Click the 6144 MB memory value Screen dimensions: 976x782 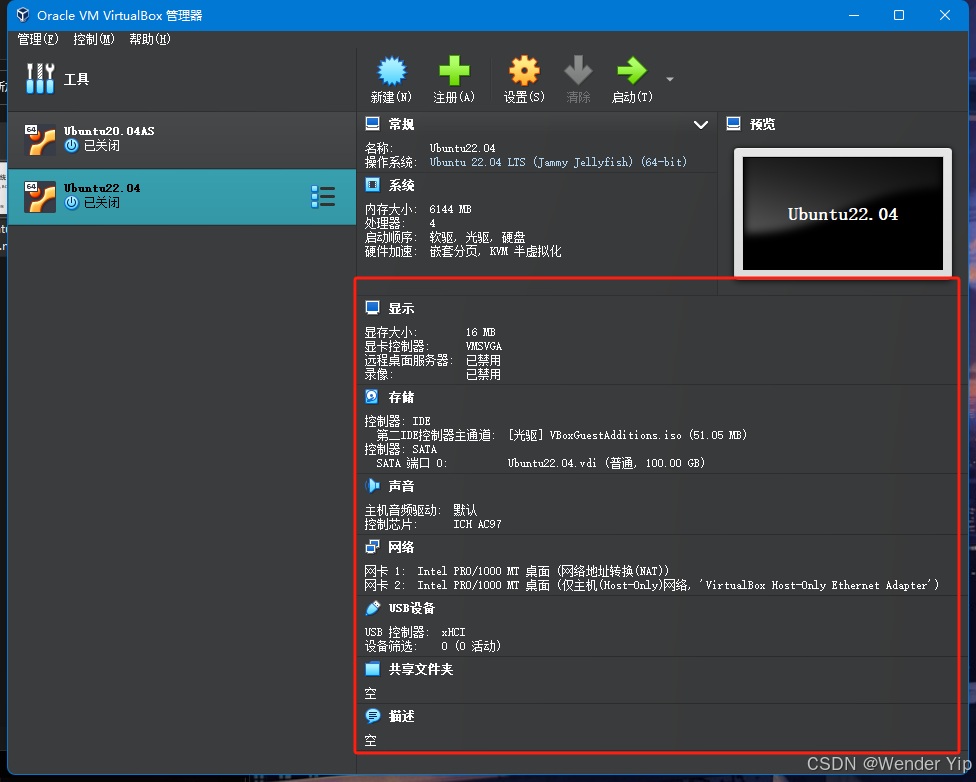pyautogui.click(x=450, y=209)
